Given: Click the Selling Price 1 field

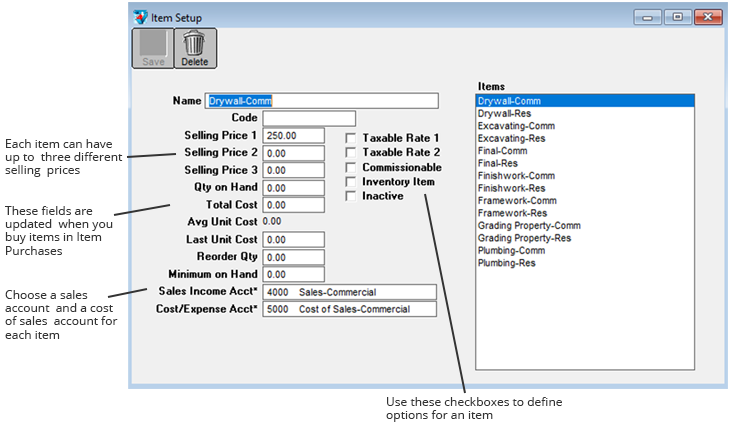Looking at the screenshot, I should tap(293, 135).
